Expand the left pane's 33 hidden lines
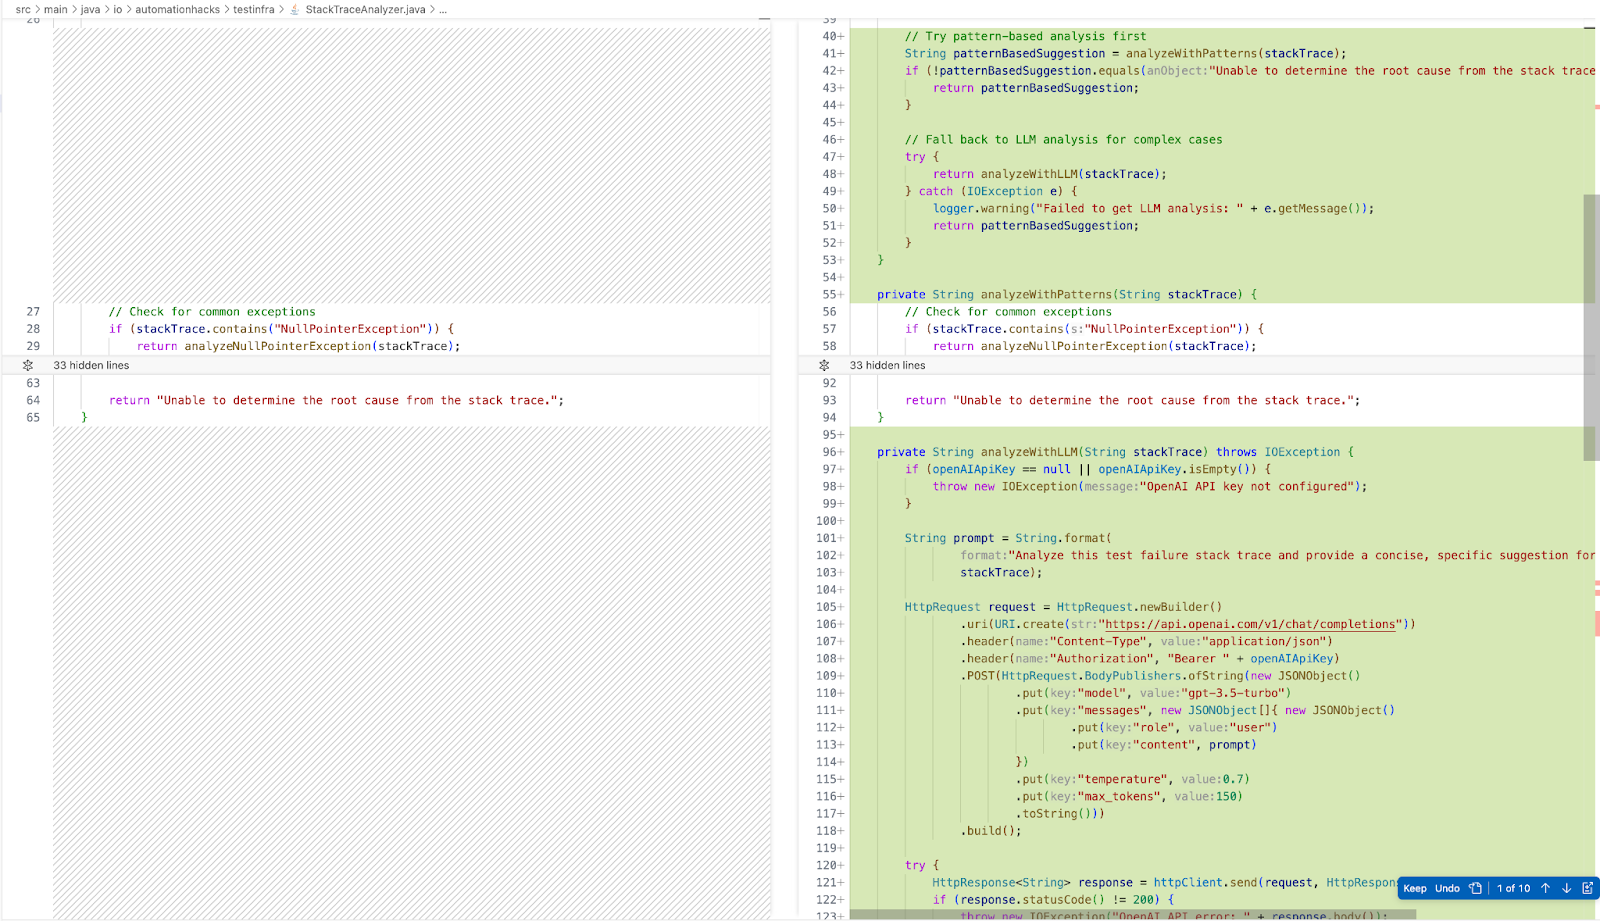The width and height of the screenshot is (1600, 921). point(91,366)
